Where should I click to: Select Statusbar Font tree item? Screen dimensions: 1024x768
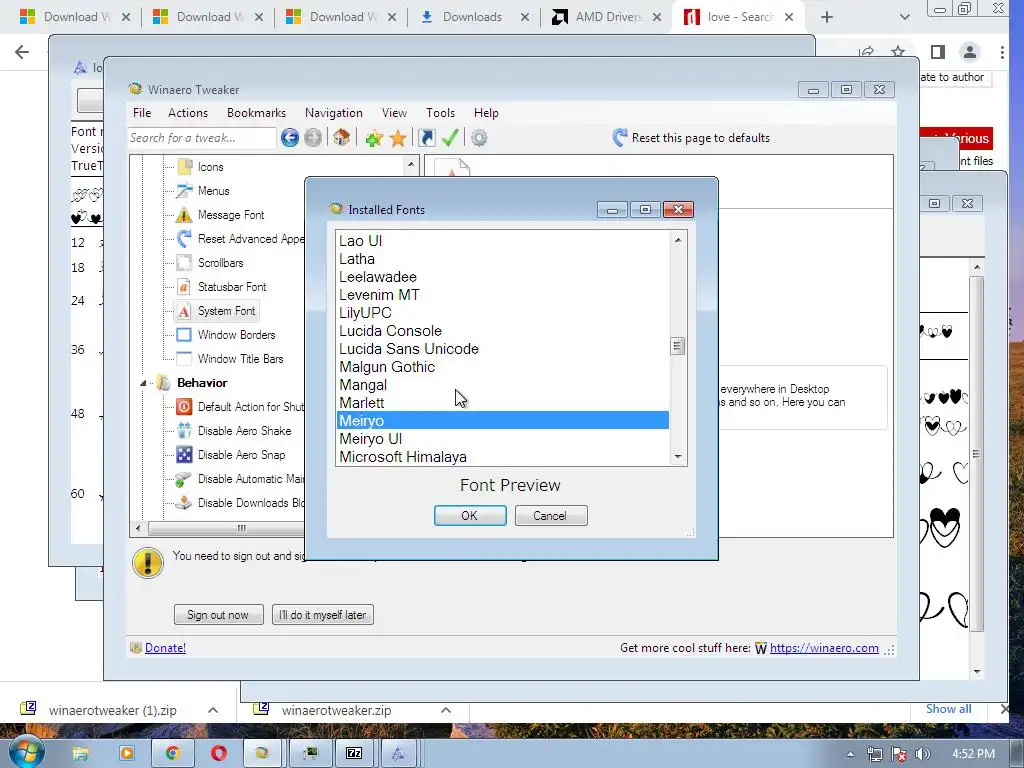point(232,287)
